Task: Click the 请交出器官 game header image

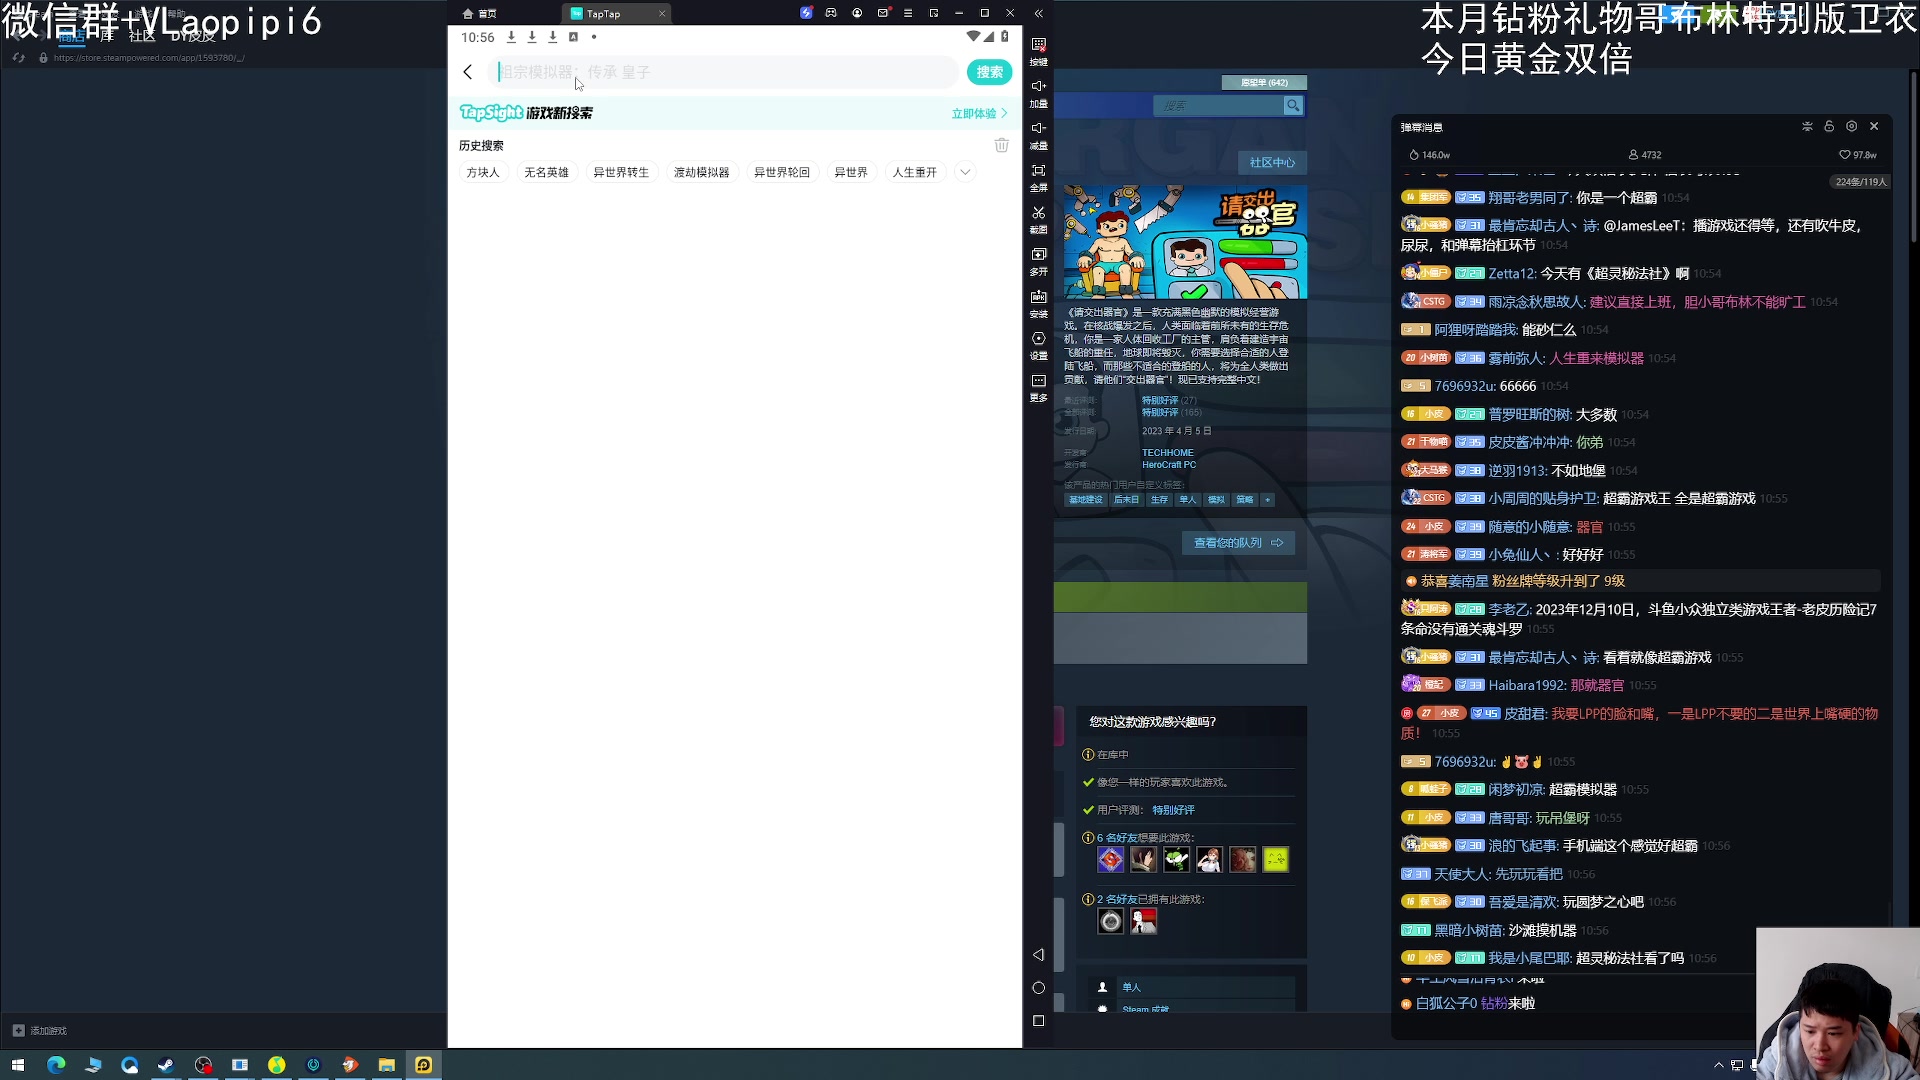Action: tap(1185, 241)
